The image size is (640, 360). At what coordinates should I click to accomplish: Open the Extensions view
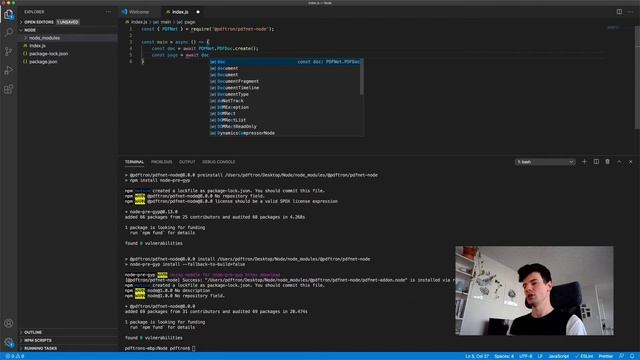[9, 89]
